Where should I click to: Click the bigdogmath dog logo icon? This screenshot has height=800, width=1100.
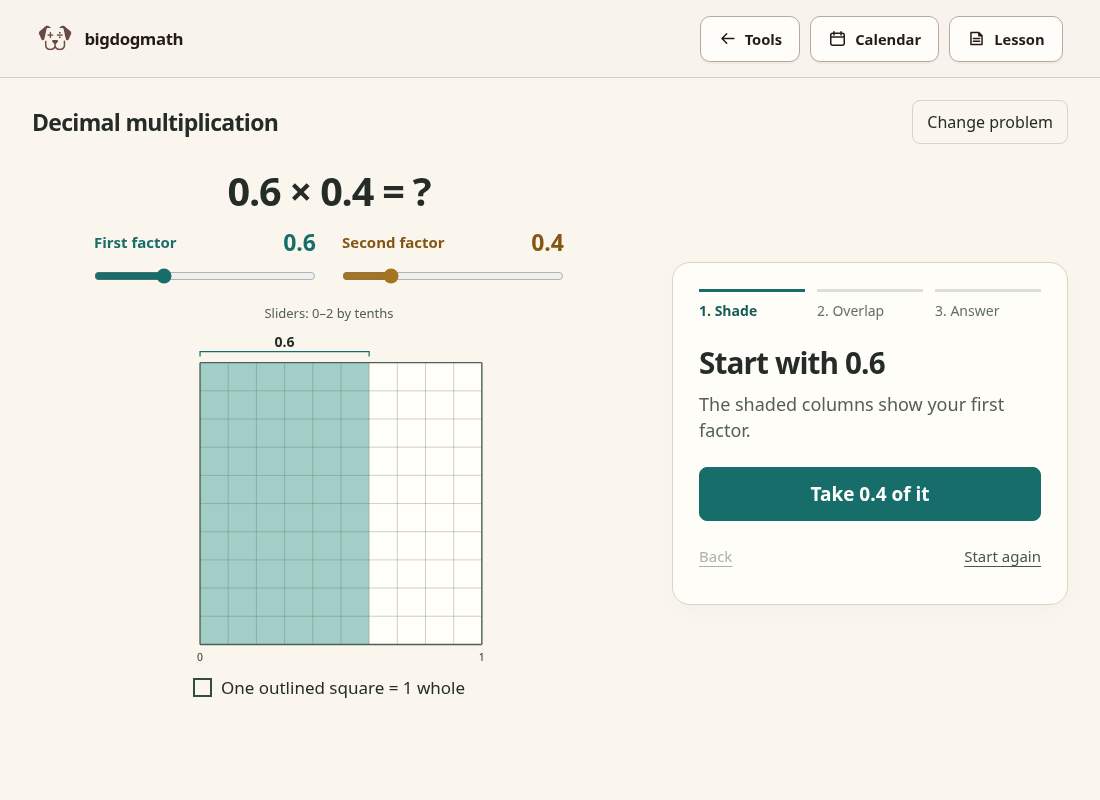click(x=55, y=39)
